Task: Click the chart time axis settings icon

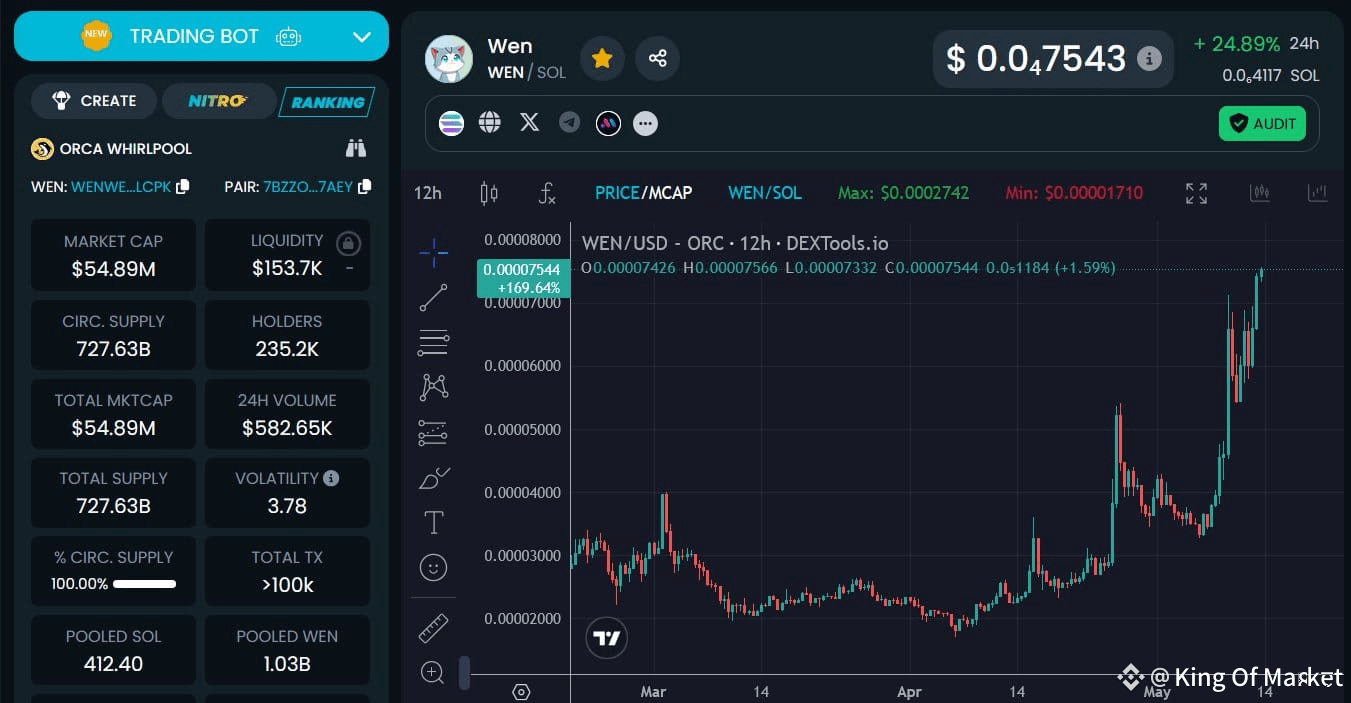Action: click(521, 692)
